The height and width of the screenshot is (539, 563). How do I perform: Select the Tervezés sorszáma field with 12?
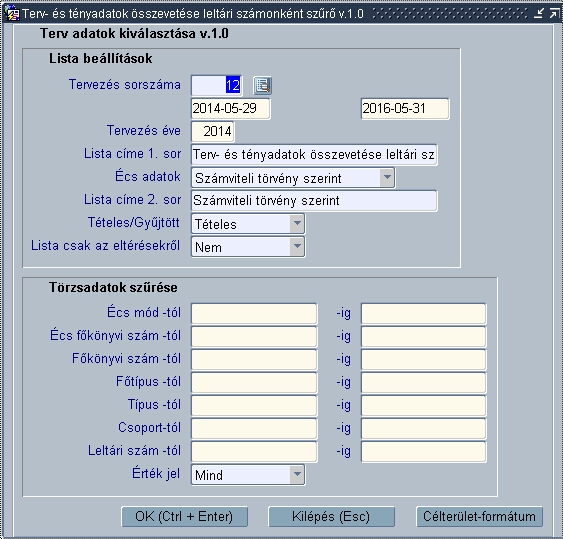point(217,85)
